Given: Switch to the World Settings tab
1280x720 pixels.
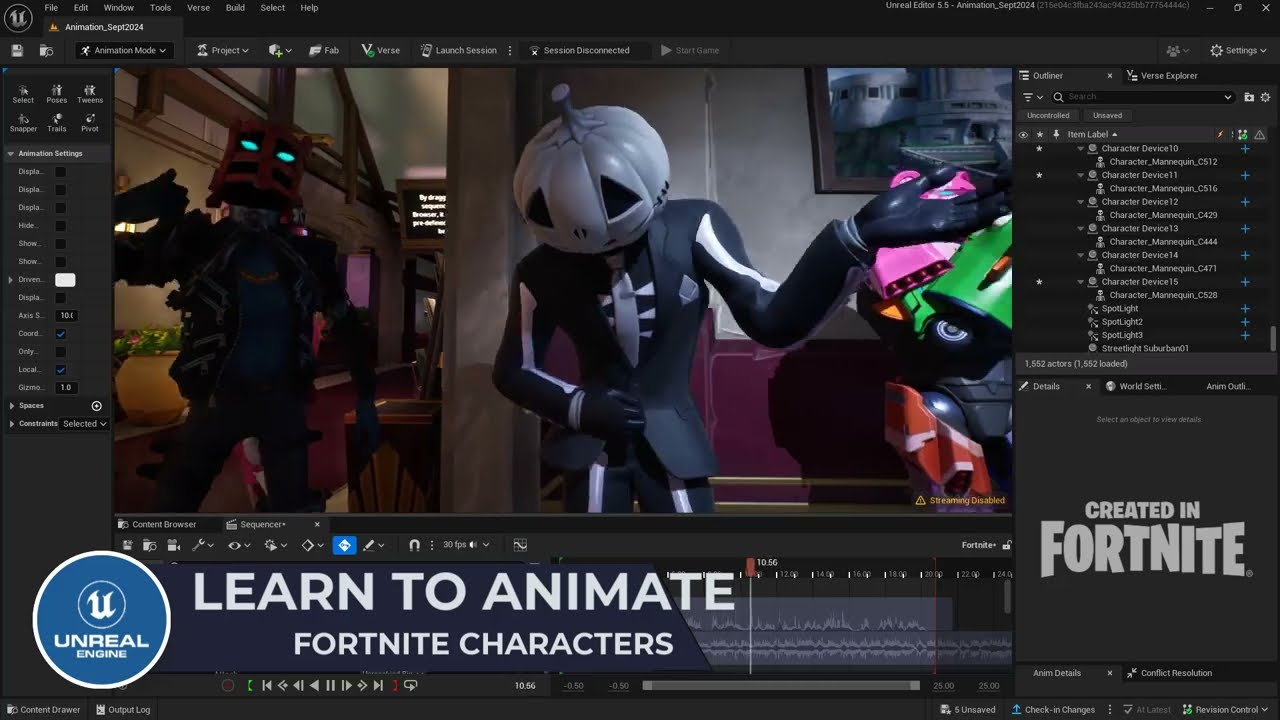Looking at the screenshot, I should (x=1136, y=386).
